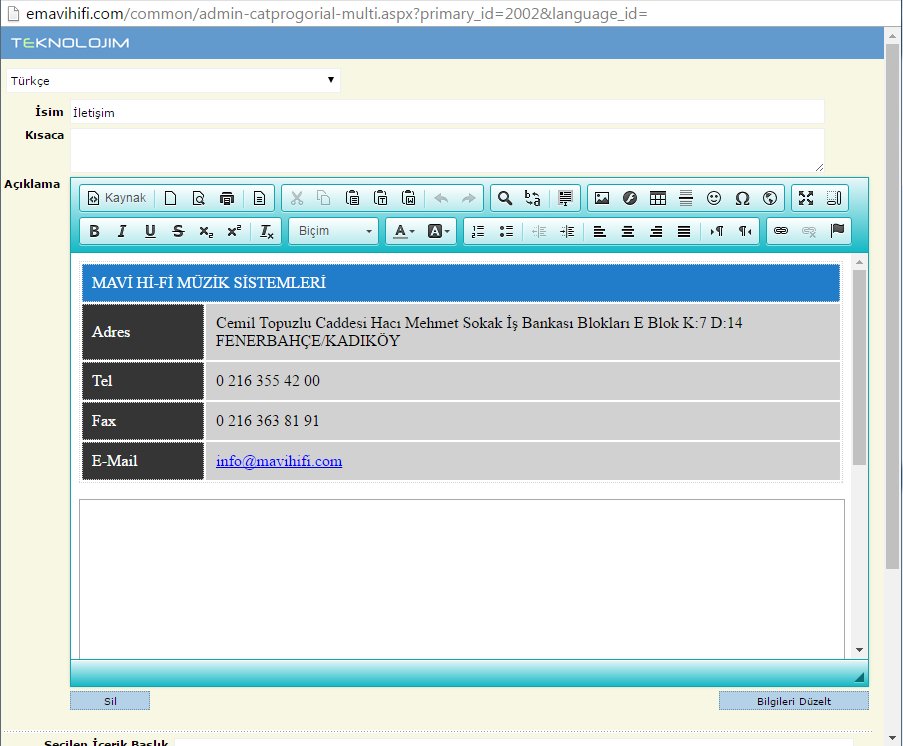The width and height of the screenshot is (903, 746).
Task: Click the Kısaca text area
Action: coord(447,150)
